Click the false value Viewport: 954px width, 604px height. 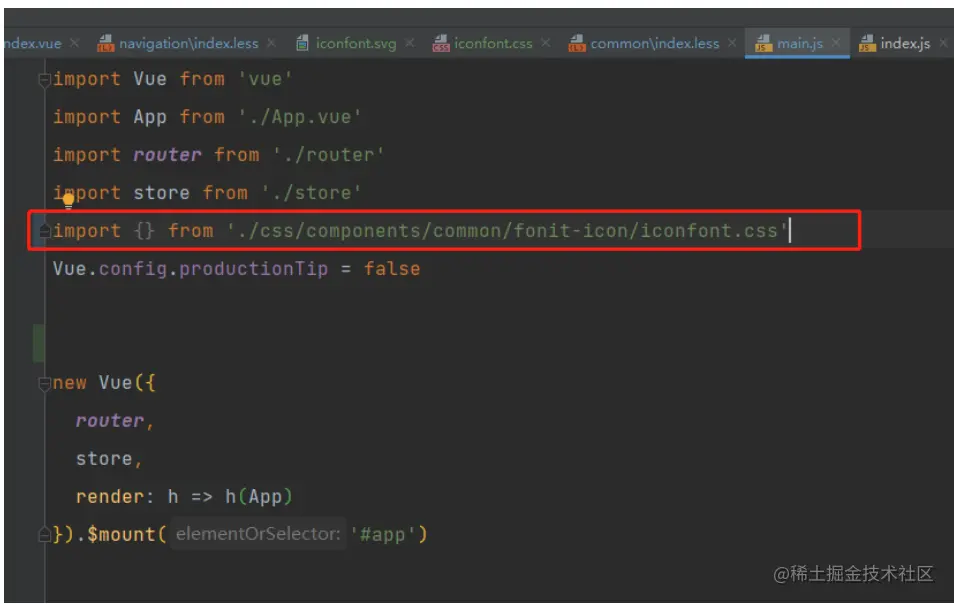[x=392, y=269]
